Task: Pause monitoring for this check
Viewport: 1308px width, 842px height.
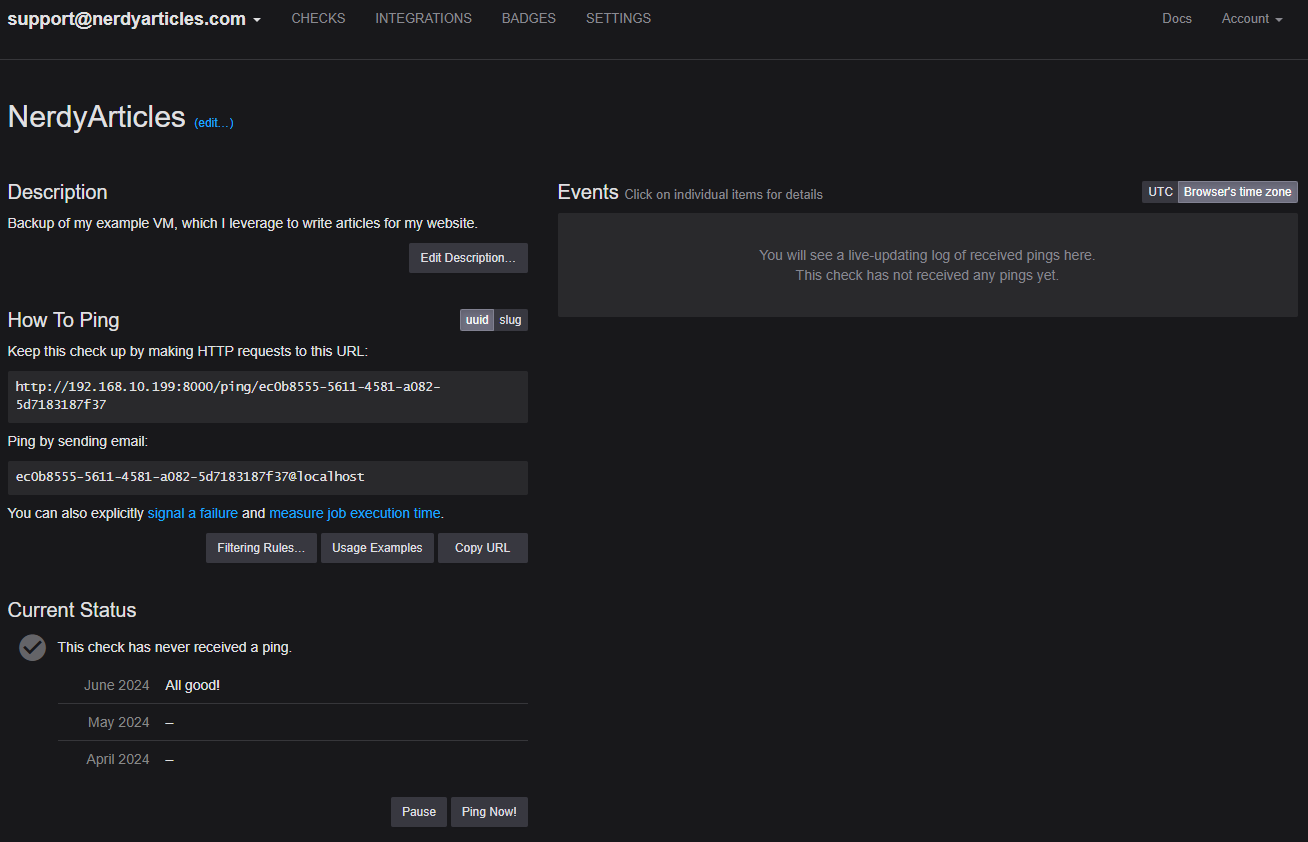Action: [418, 811]
